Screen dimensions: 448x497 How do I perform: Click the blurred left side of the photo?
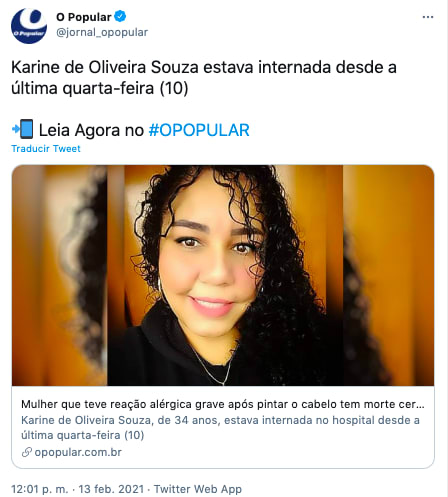click(x=60, y=275)
